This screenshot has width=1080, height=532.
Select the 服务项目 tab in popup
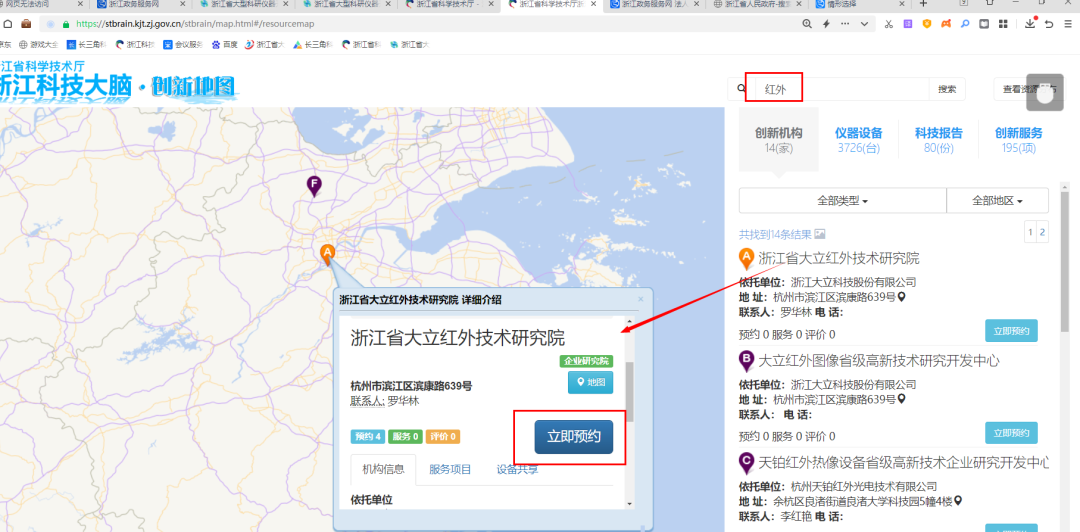tap(450, 470)
